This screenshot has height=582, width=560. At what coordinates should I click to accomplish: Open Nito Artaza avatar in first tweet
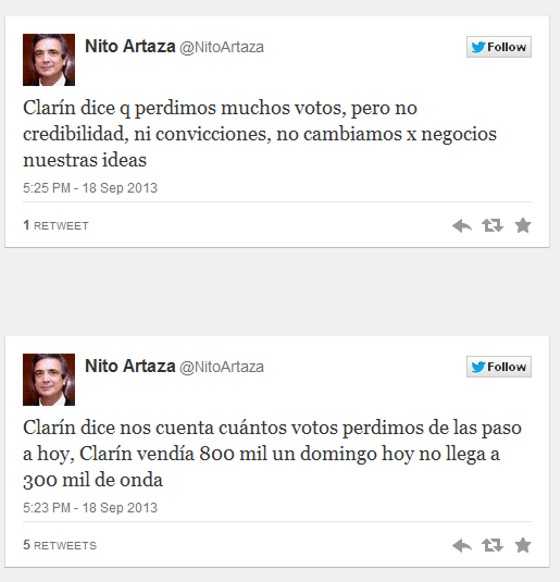49,60
